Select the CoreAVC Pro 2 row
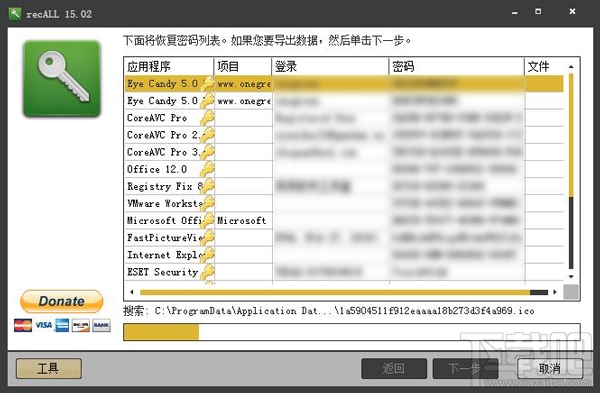600x393 pixels. click(x=344, y=135)
